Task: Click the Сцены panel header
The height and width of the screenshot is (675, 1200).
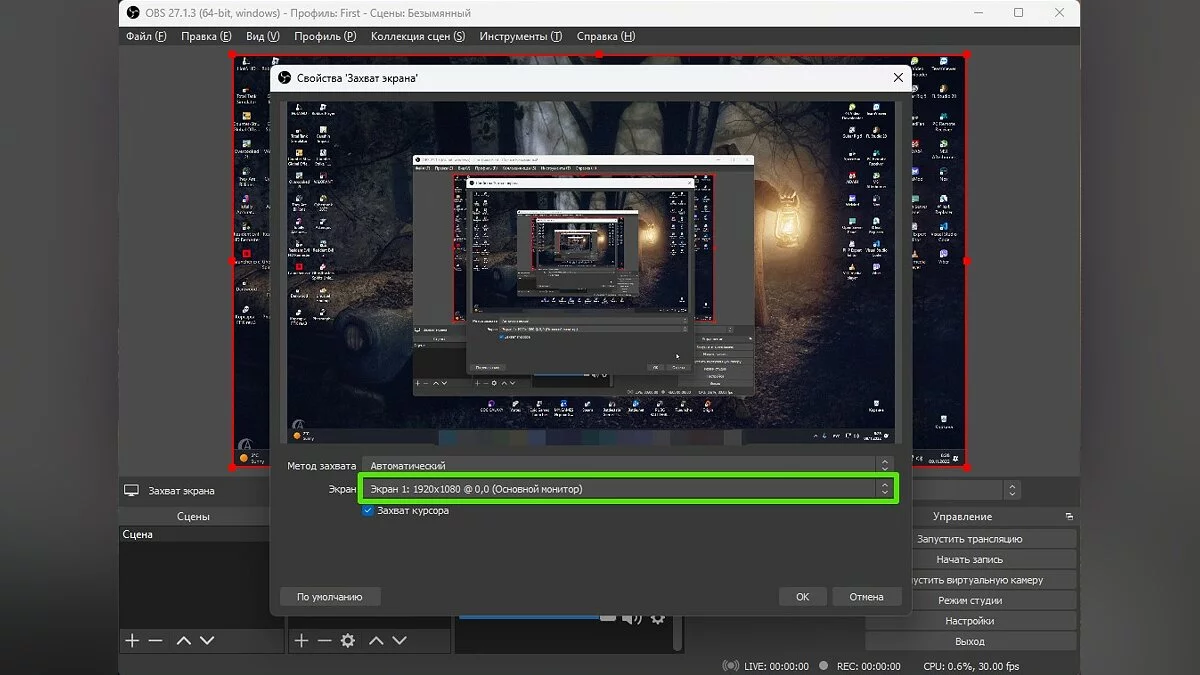Action: (193, 517)
